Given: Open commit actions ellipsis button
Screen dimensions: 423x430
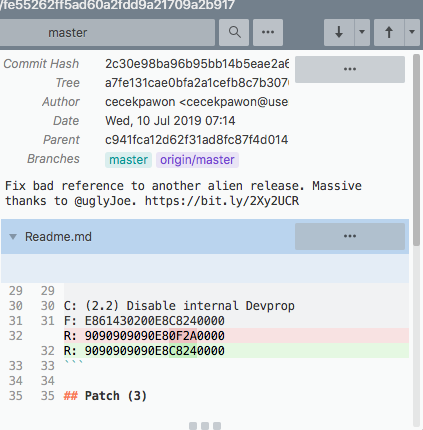Looking at the screenshot, I should (x=350, y=69).
